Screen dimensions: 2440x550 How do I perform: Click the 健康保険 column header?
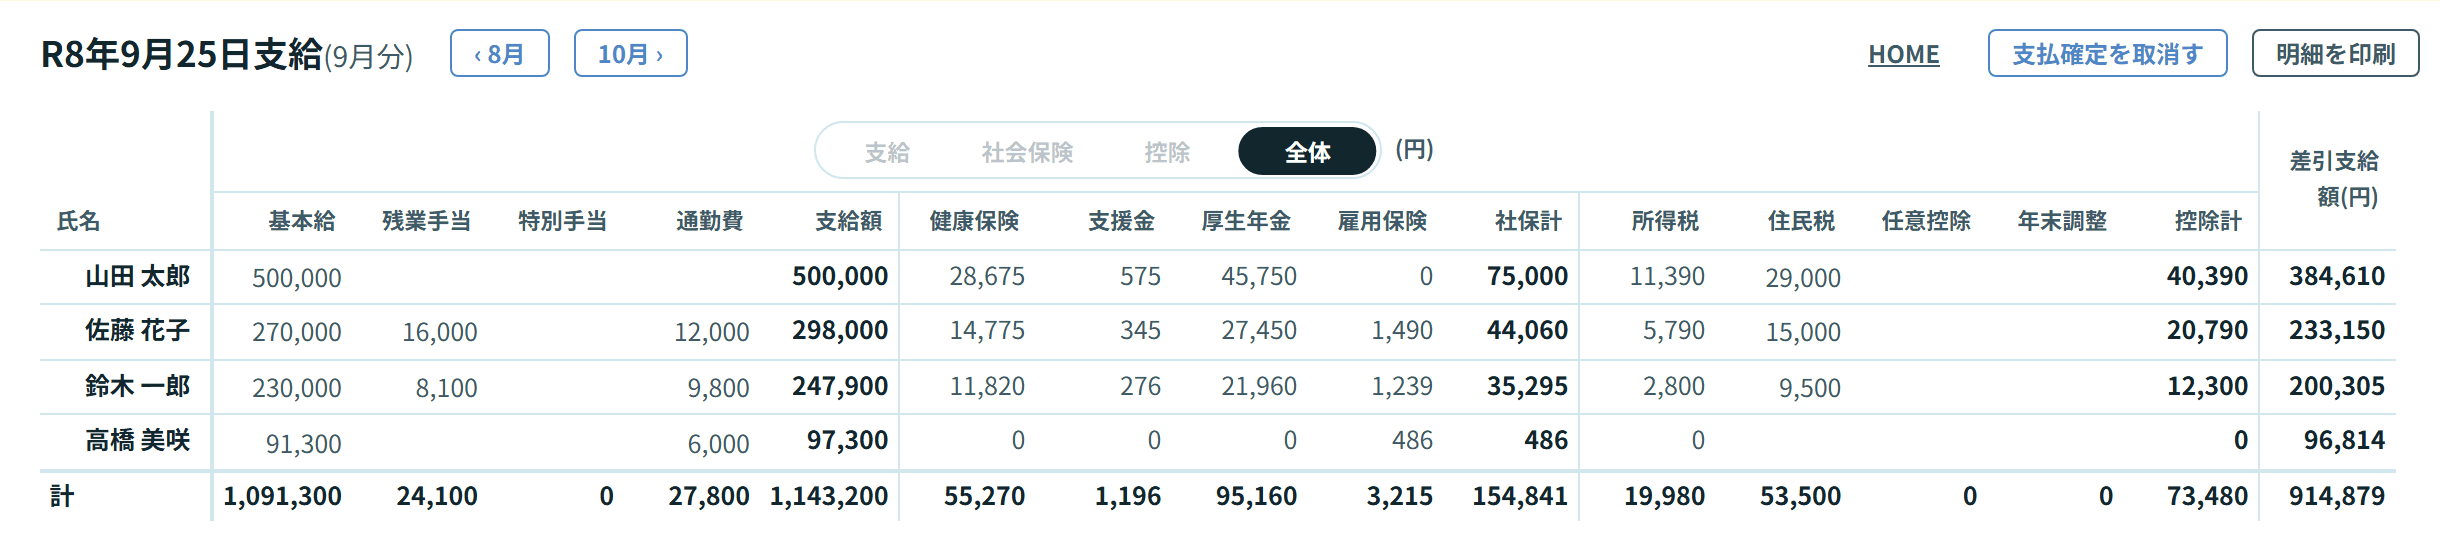point(975,221)
